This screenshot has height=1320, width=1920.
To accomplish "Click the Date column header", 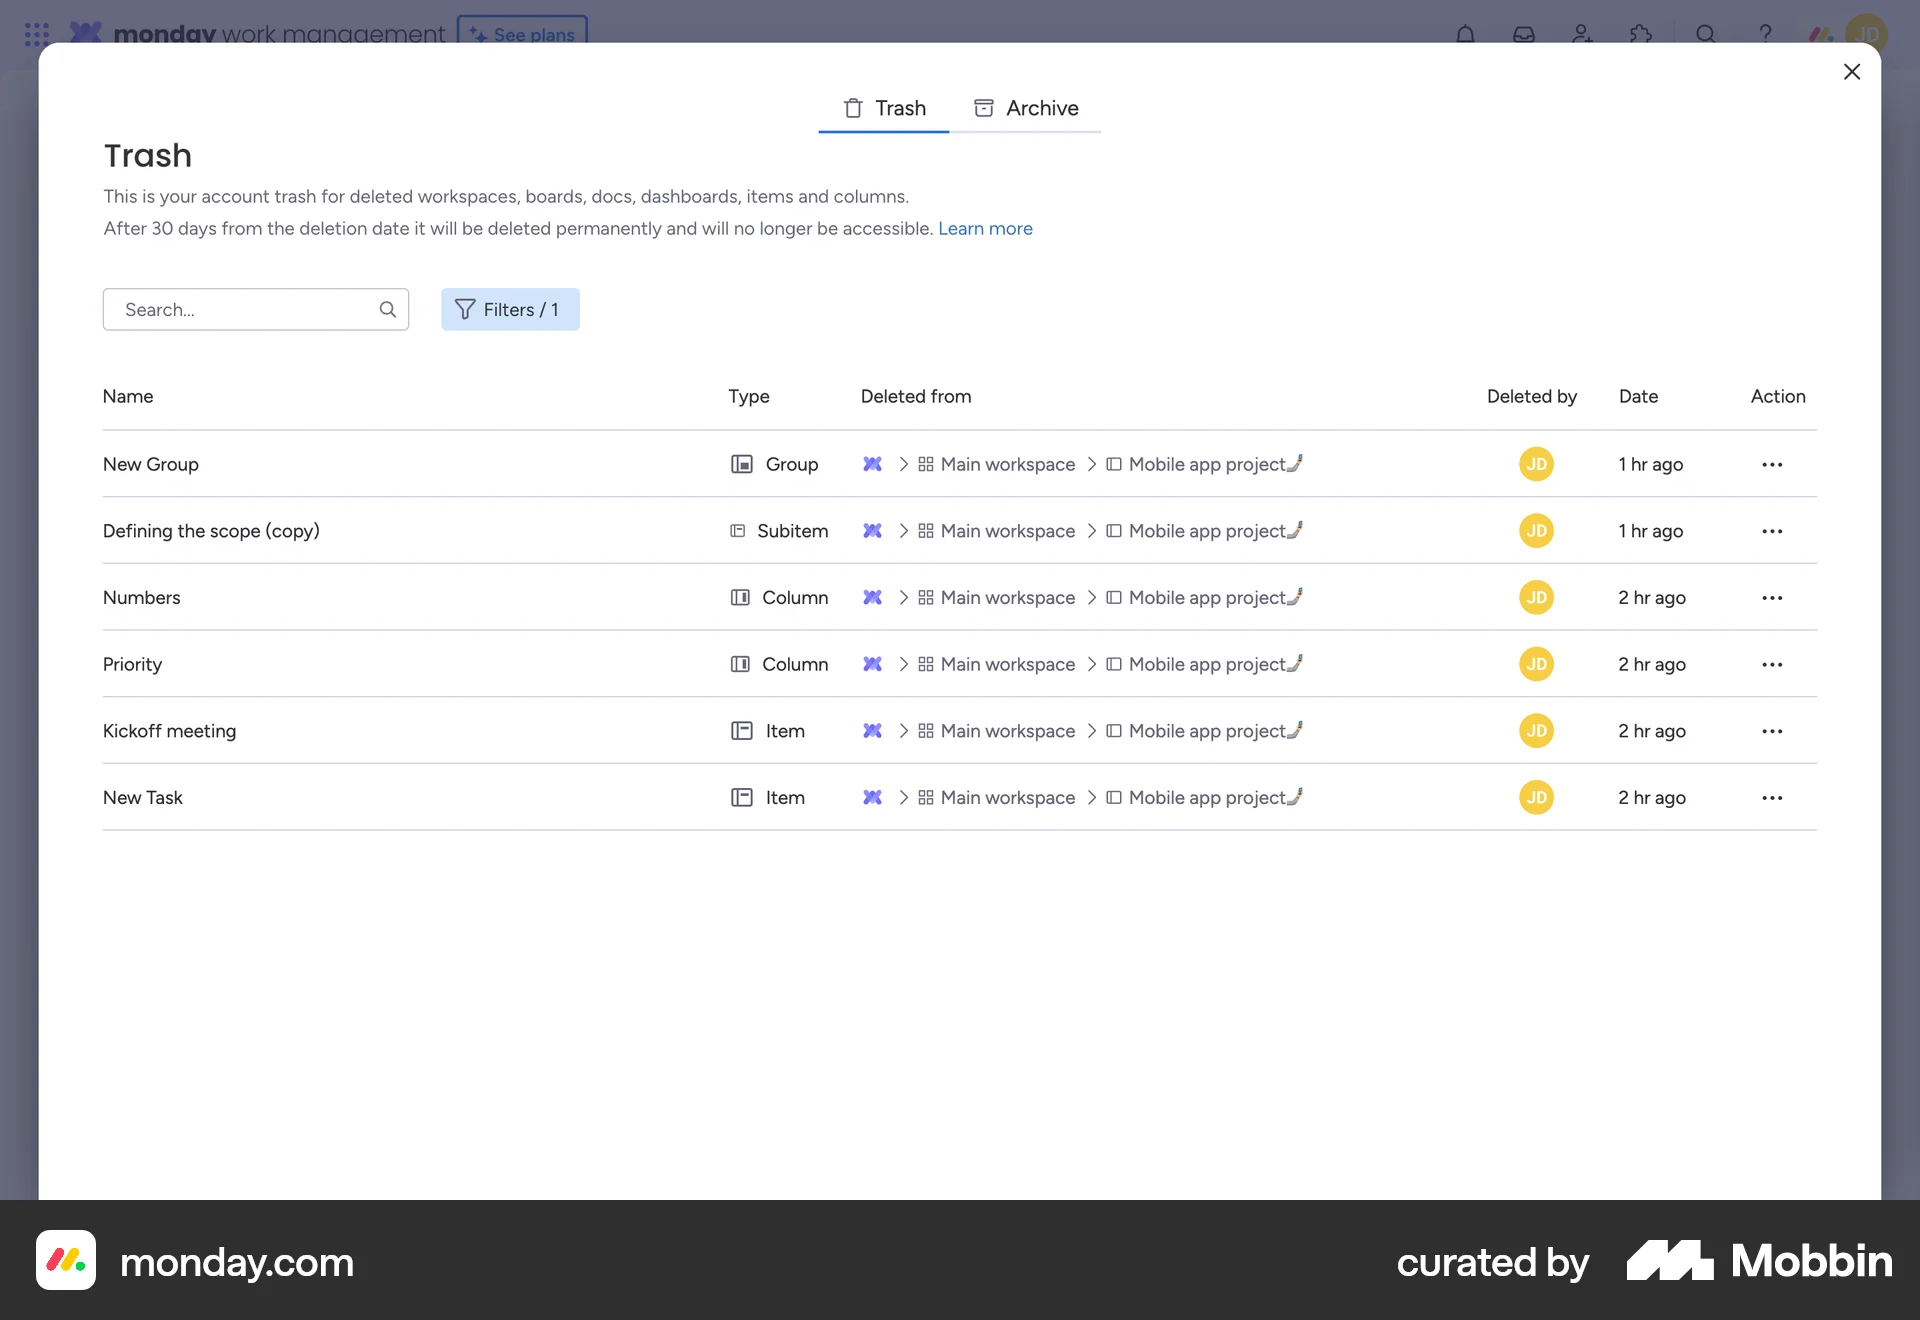I will pyautogui.click(x=1638, y=396).
